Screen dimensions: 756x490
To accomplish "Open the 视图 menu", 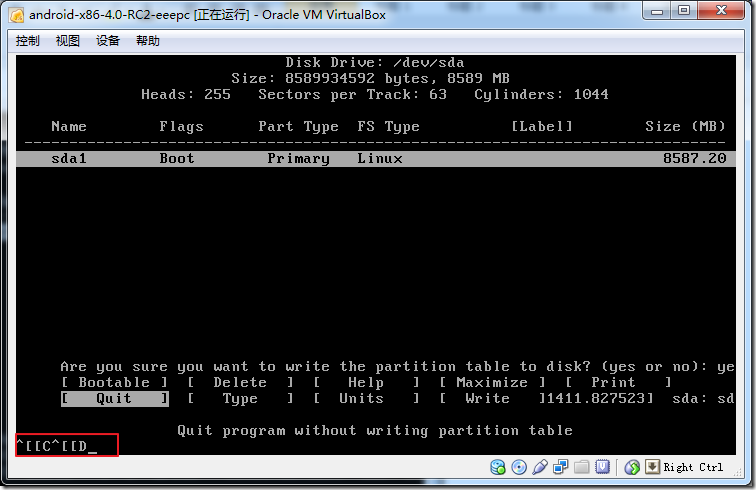I will click(68, 41).
